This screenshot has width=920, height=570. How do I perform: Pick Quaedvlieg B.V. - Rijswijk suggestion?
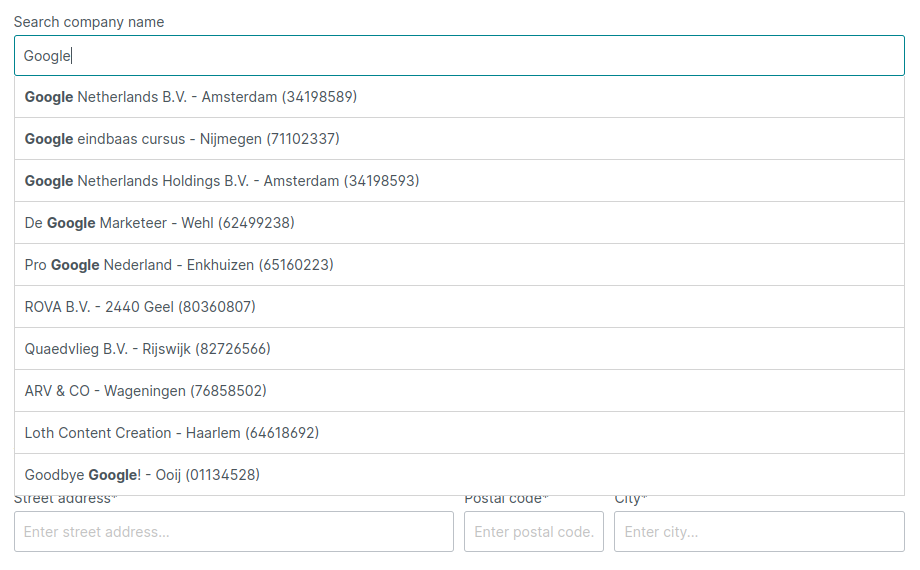(x=459, y=349)
